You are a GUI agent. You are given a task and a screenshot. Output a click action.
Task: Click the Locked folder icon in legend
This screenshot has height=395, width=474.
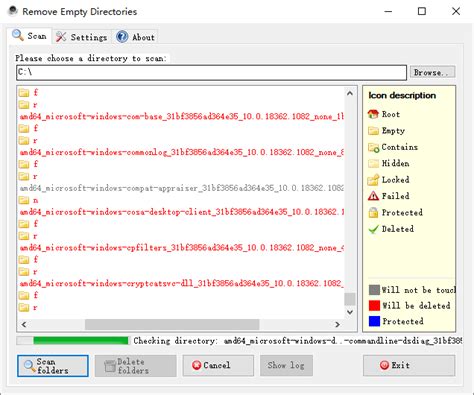pos(373,180)
